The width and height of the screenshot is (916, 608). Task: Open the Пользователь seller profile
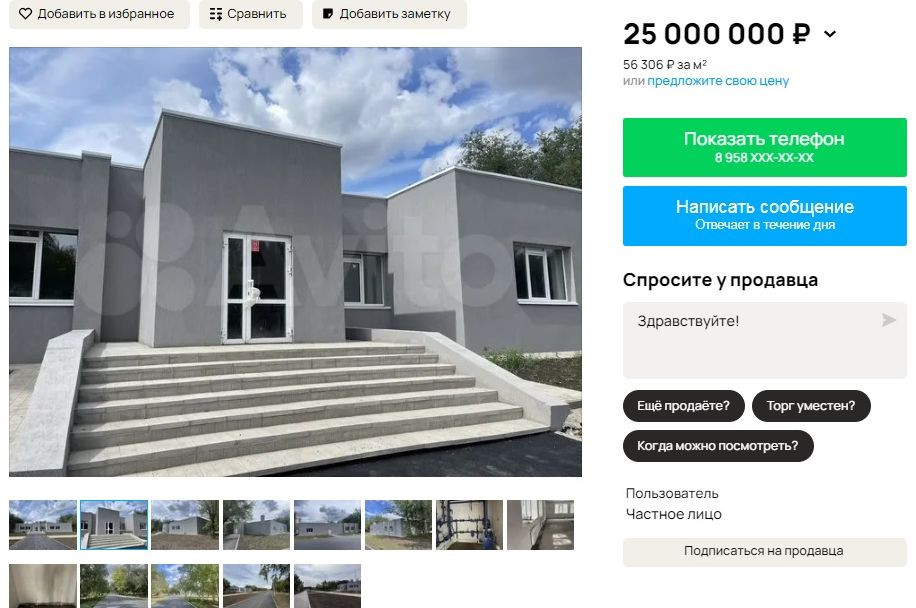coord(672,494)
